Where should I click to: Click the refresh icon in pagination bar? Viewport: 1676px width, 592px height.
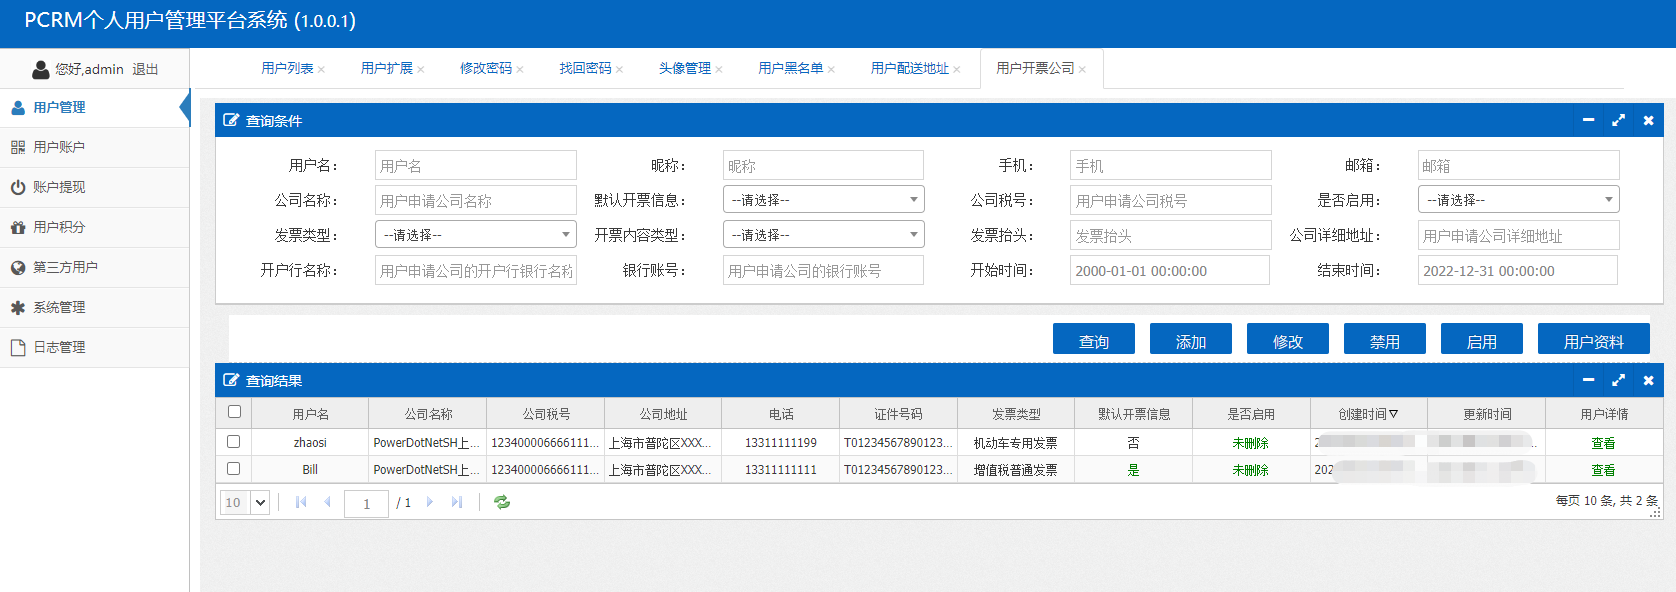[502, 502]
